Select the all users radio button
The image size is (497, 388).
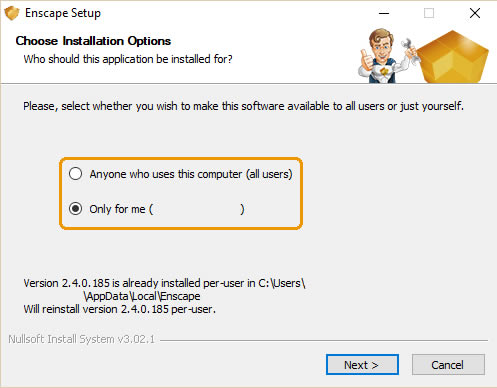75,174
